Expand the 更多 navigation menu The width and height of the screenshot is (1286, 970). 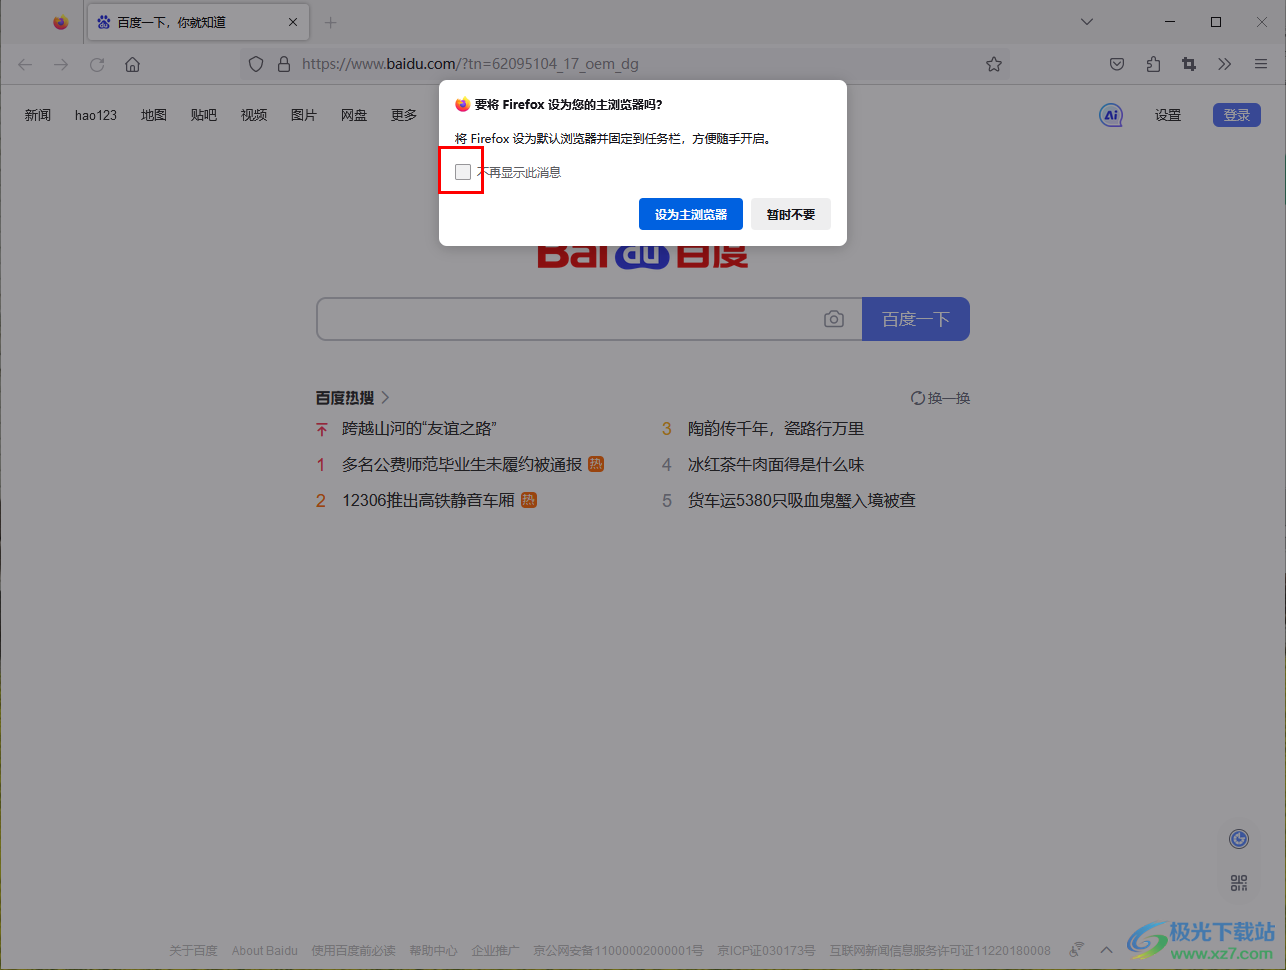pyautogui.click(x=404, y=115)
